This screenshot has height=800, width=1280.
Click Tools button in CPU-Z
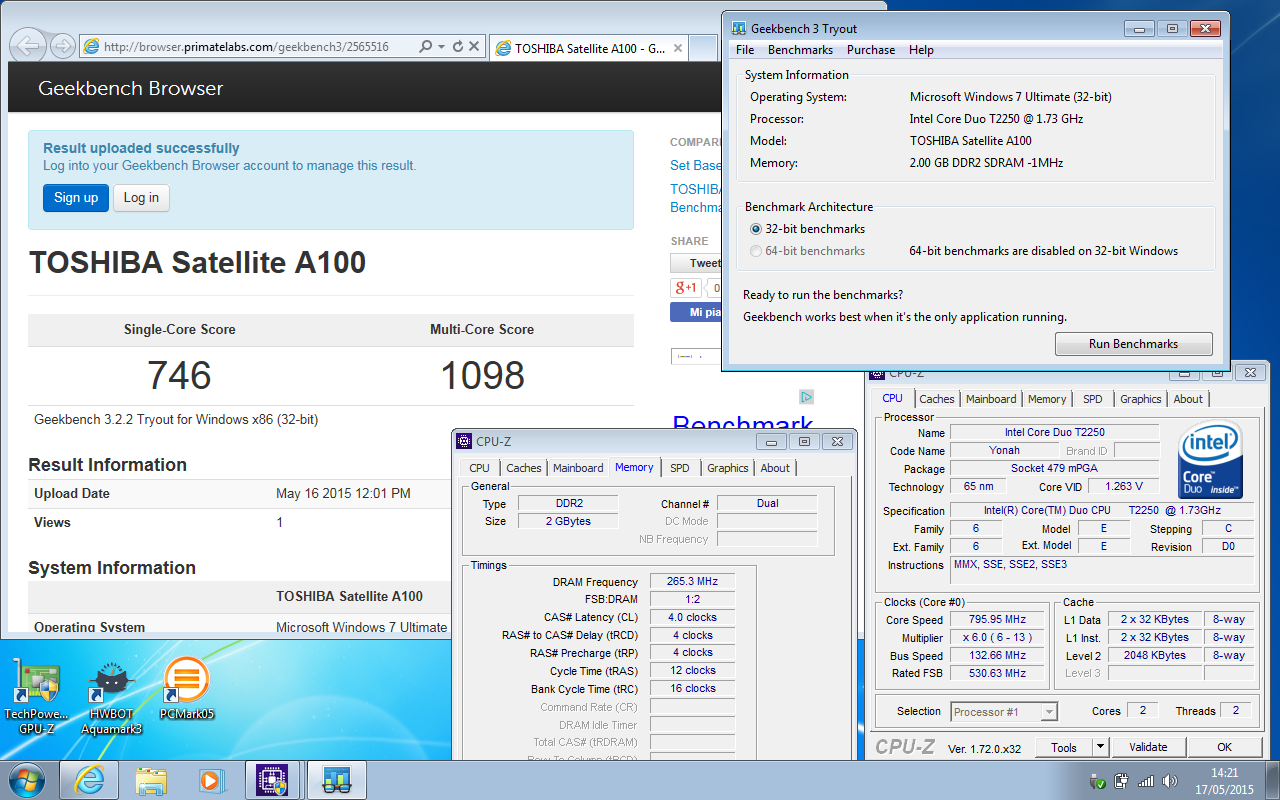coord(1064,747)
